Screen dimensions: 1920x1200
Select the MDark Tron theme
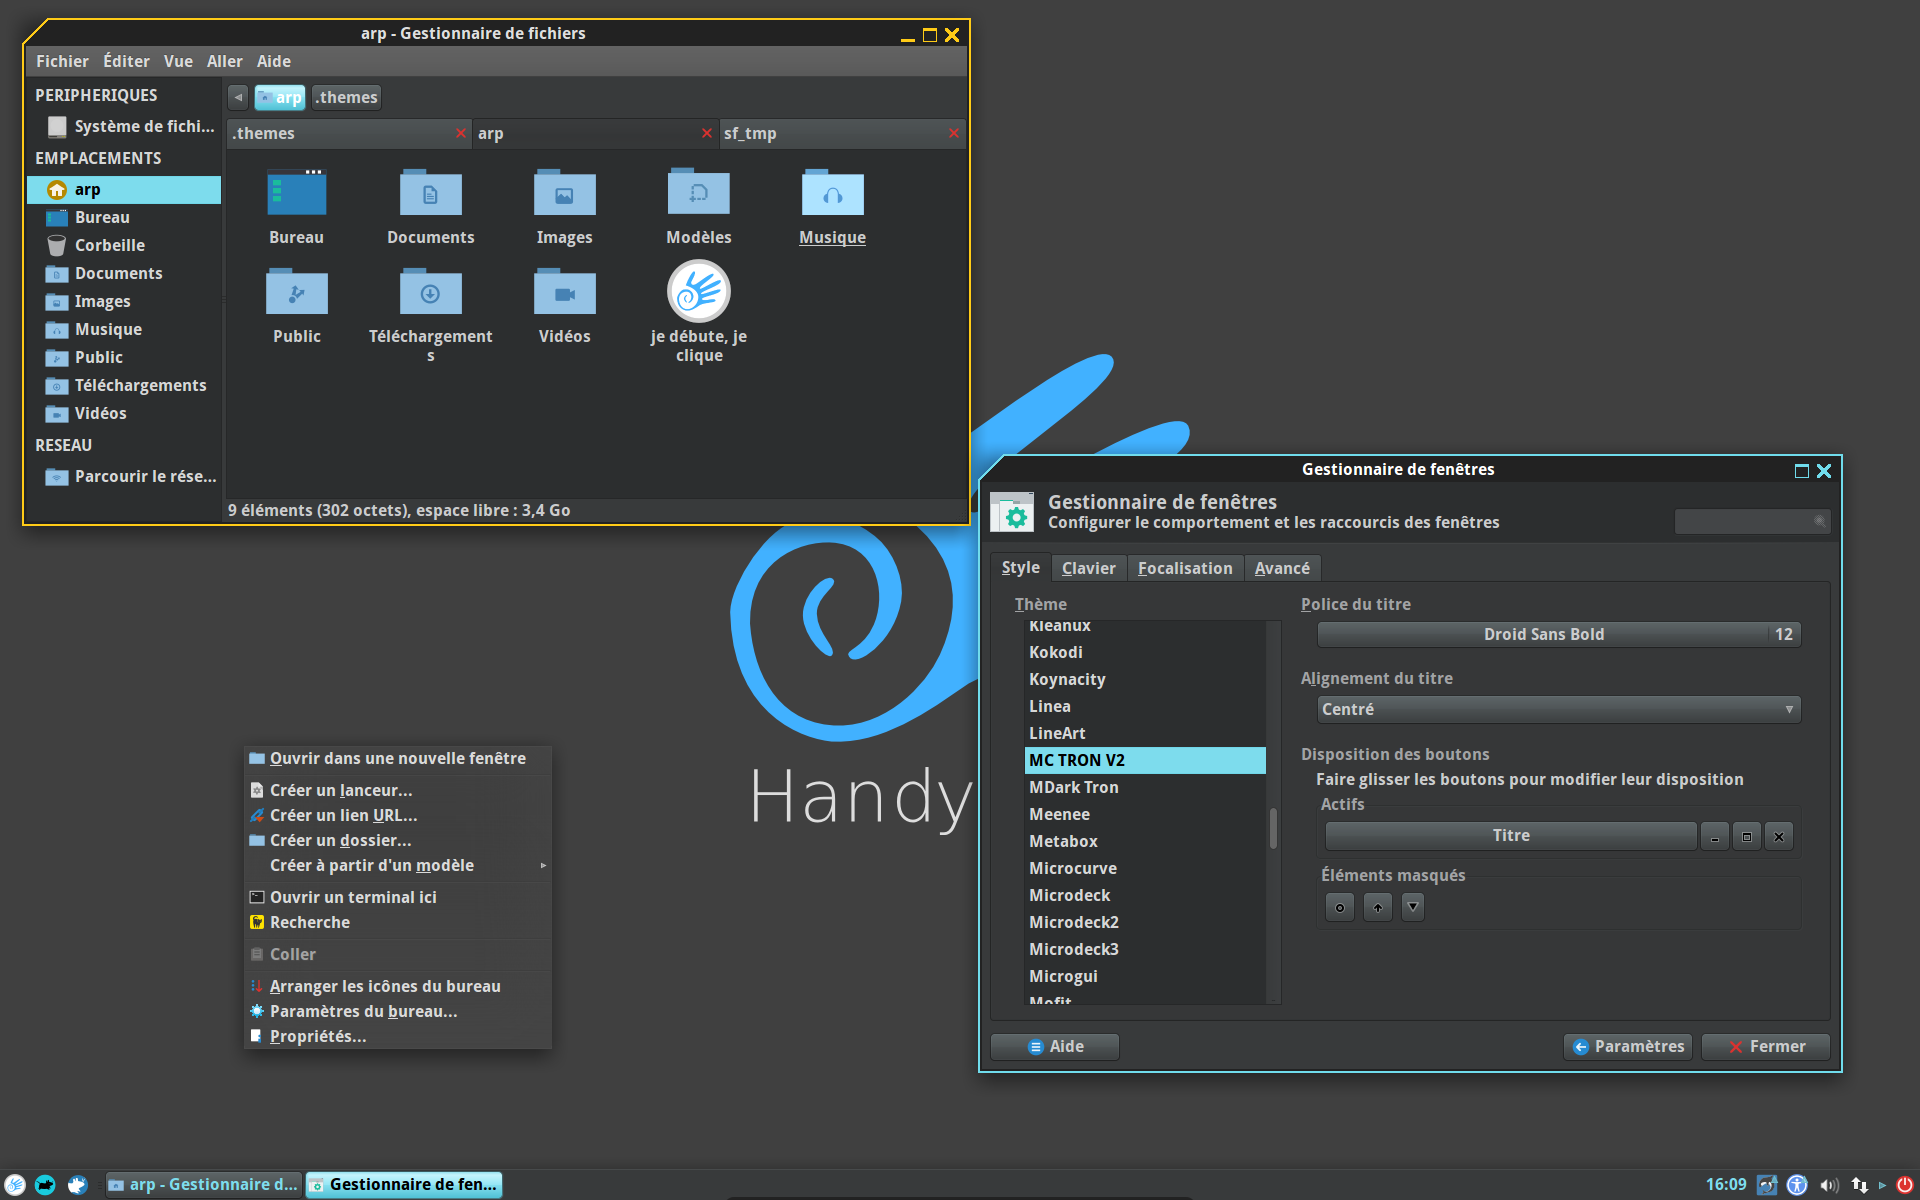click(1073, 787)
